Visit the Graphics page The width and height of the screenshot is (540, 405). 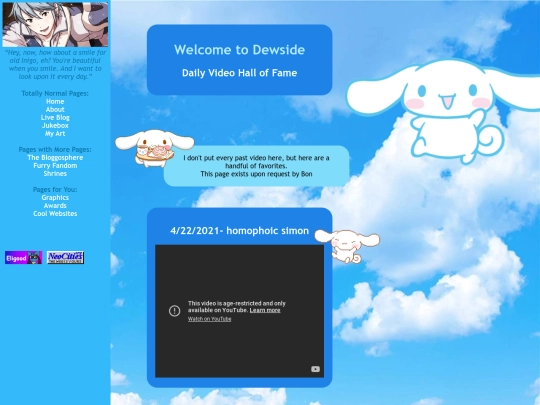coord(55,197)
